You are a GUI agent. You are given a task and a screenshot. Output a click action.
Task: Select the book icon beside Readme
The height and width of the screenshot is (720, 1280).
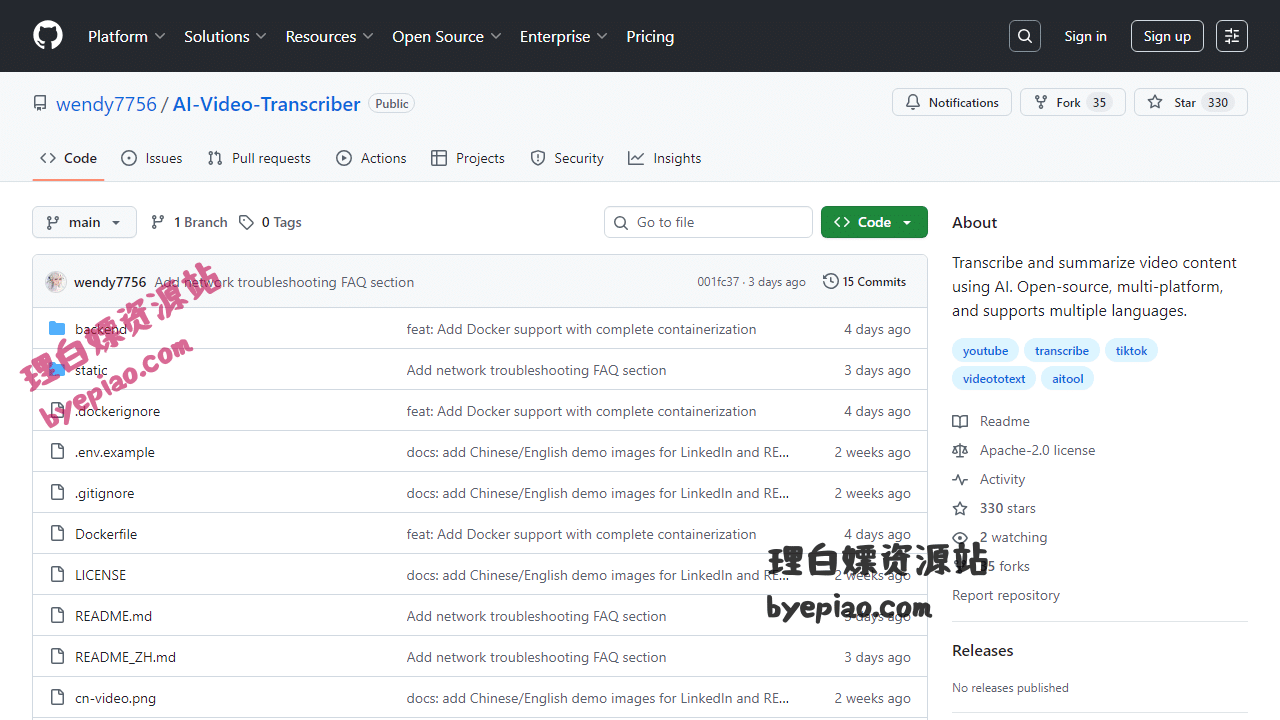pyautogui.click(x=960, y=422)
